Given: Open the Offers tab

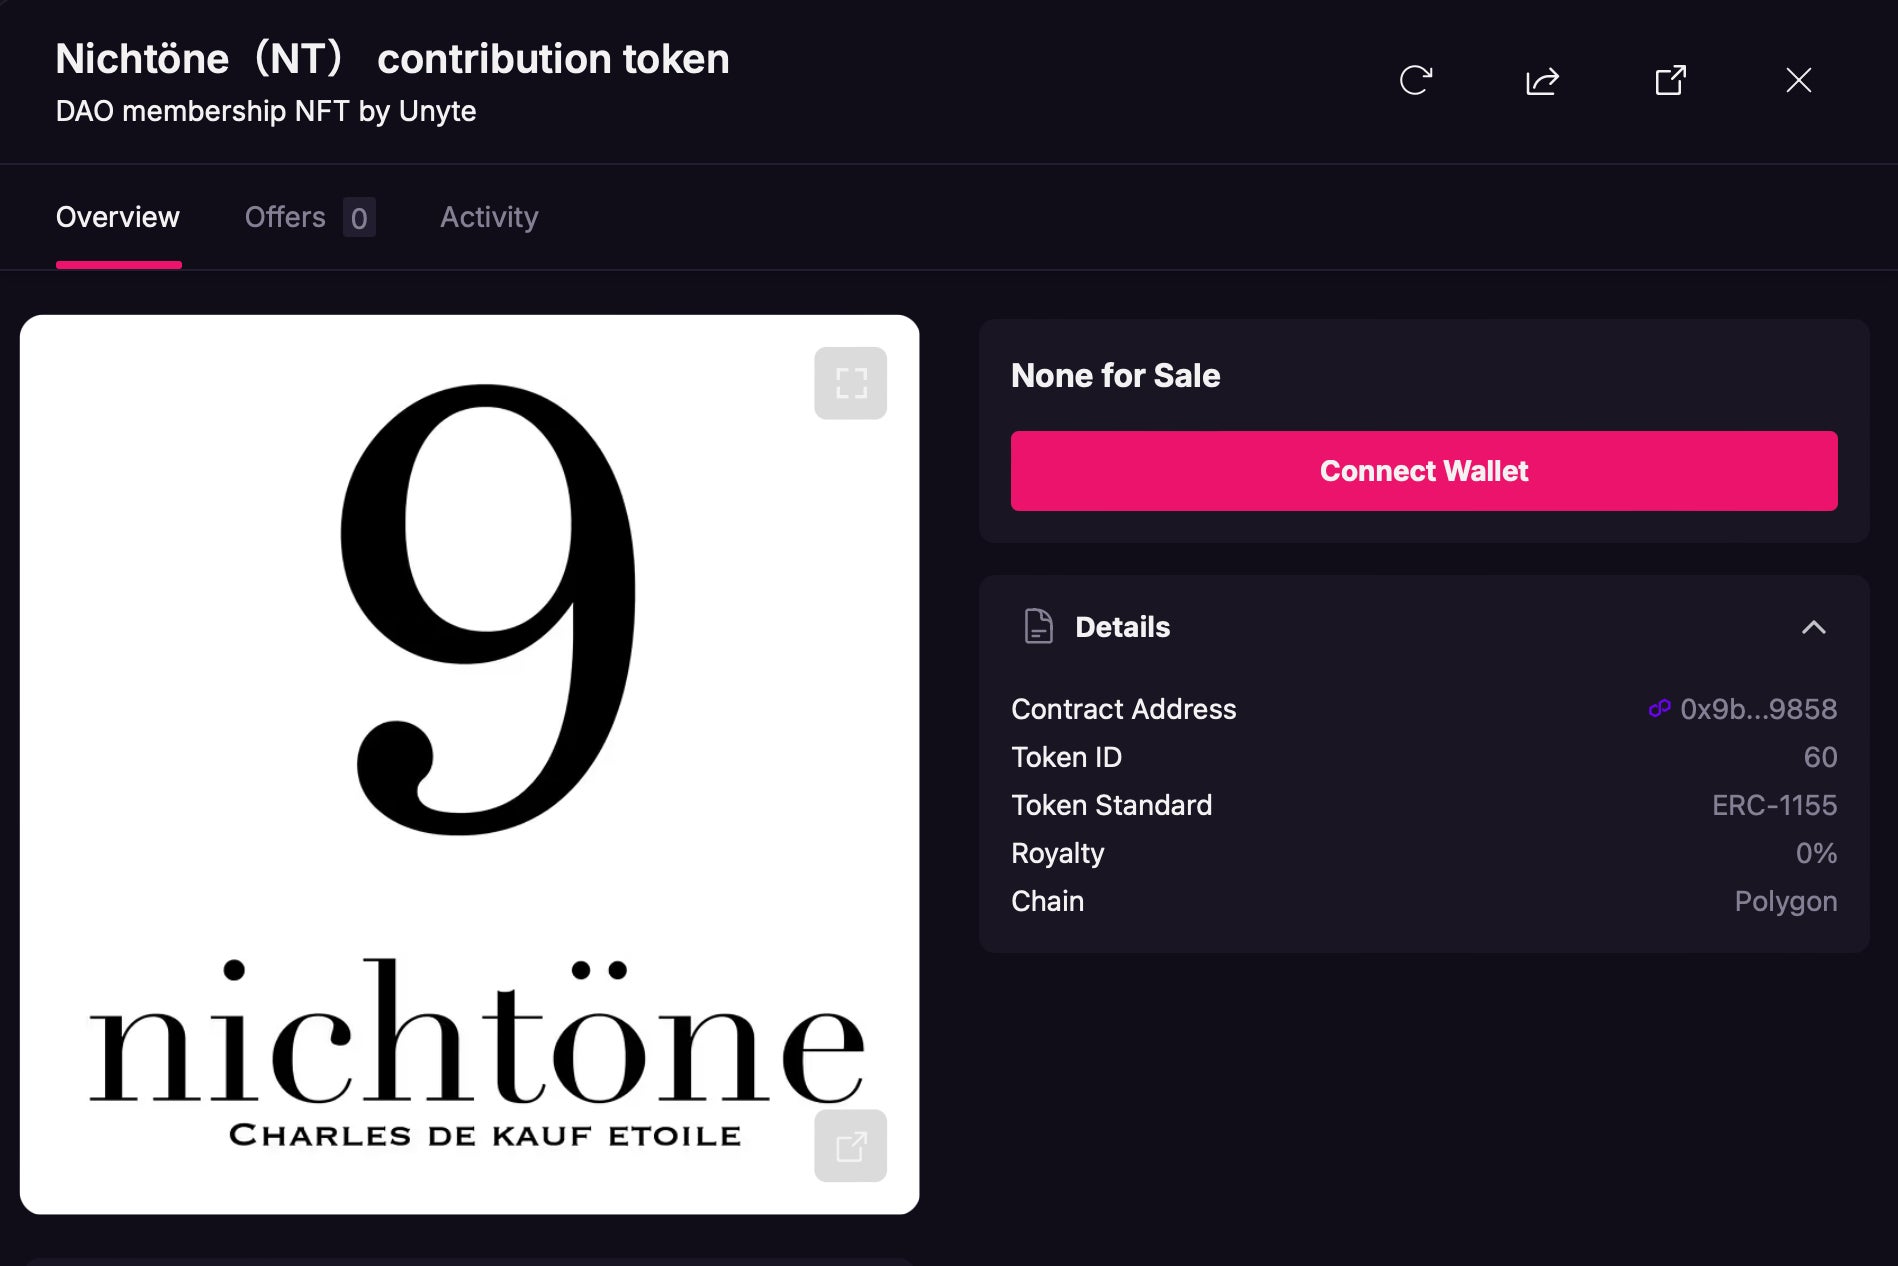Looking at the screenshot, I should 285,217.
